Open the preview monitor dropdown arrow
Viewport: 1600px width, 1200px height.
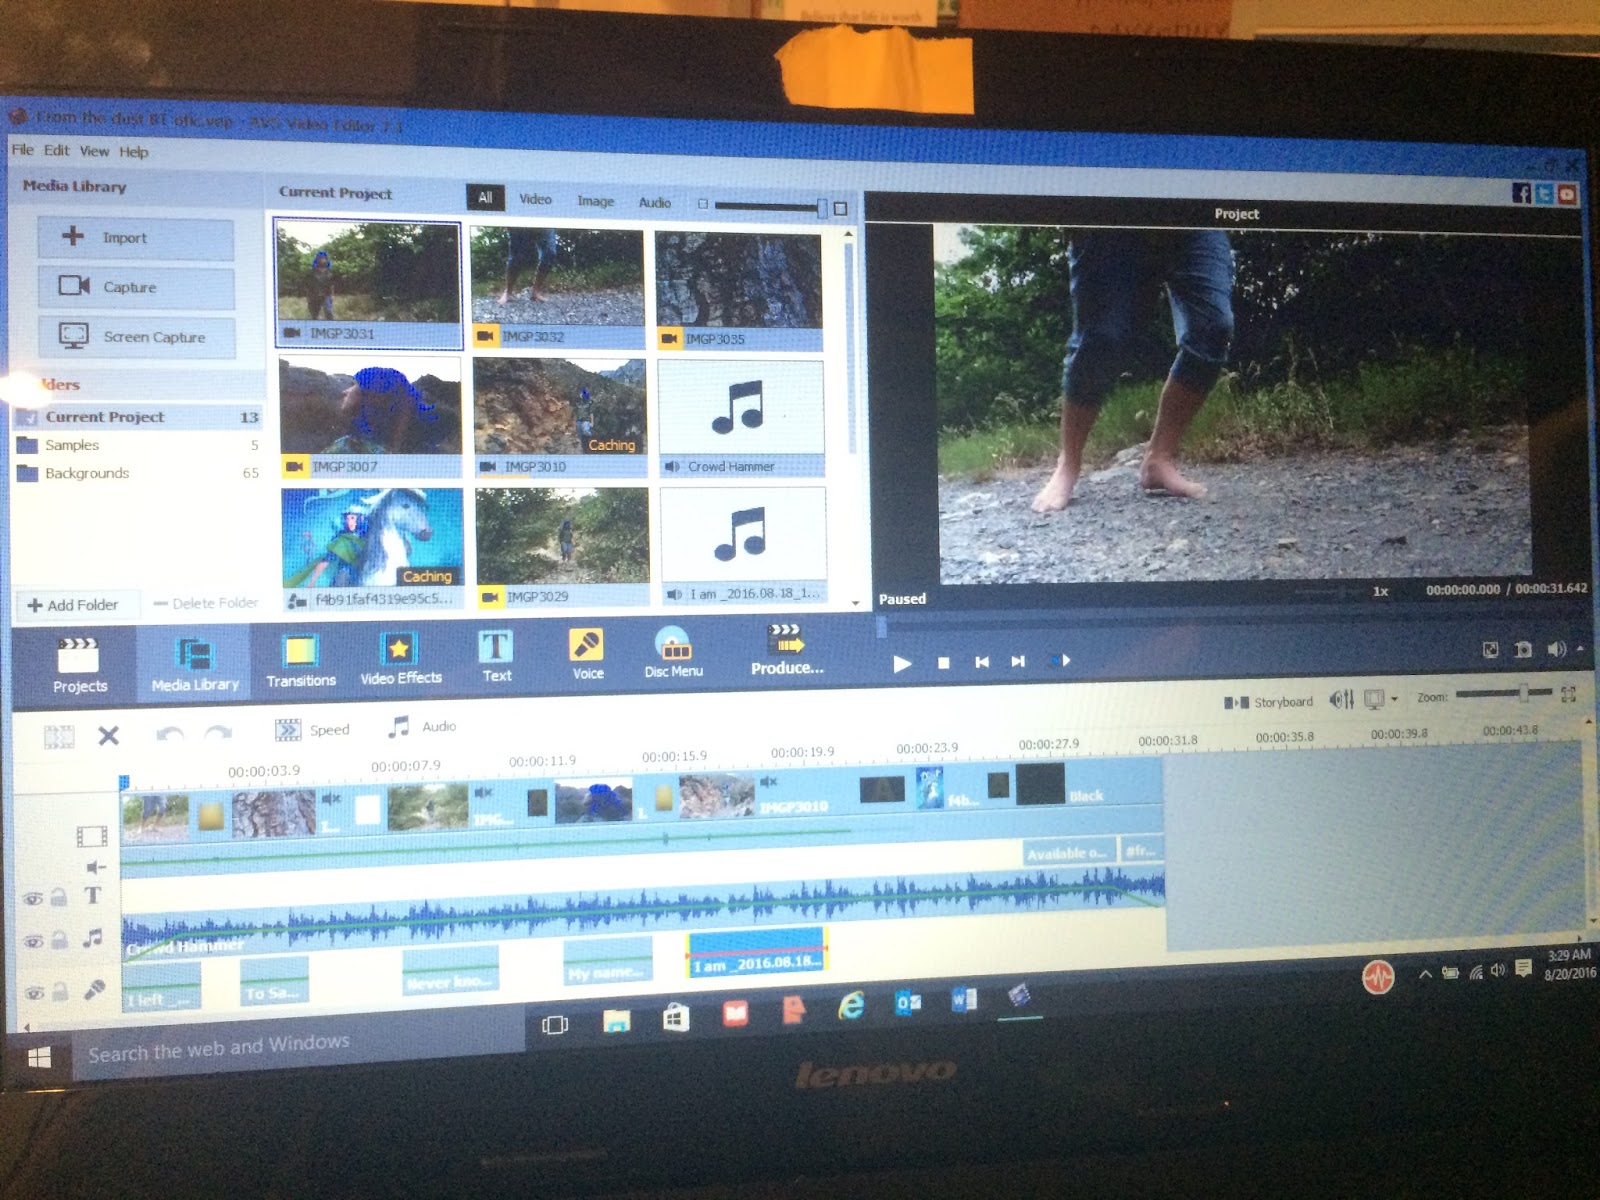coord(1394,698)
